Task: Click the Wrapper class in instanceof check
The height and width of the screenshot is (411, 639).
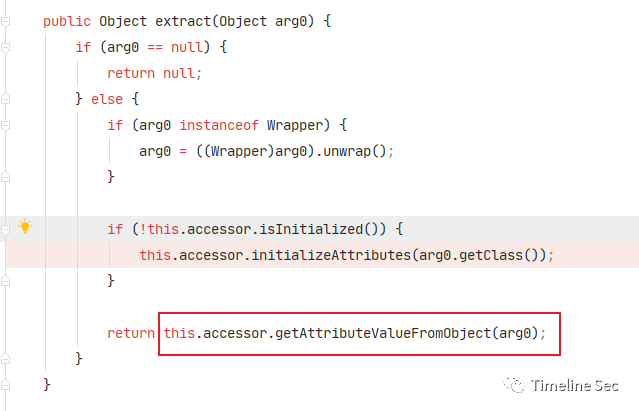Action: coord(294,125)
